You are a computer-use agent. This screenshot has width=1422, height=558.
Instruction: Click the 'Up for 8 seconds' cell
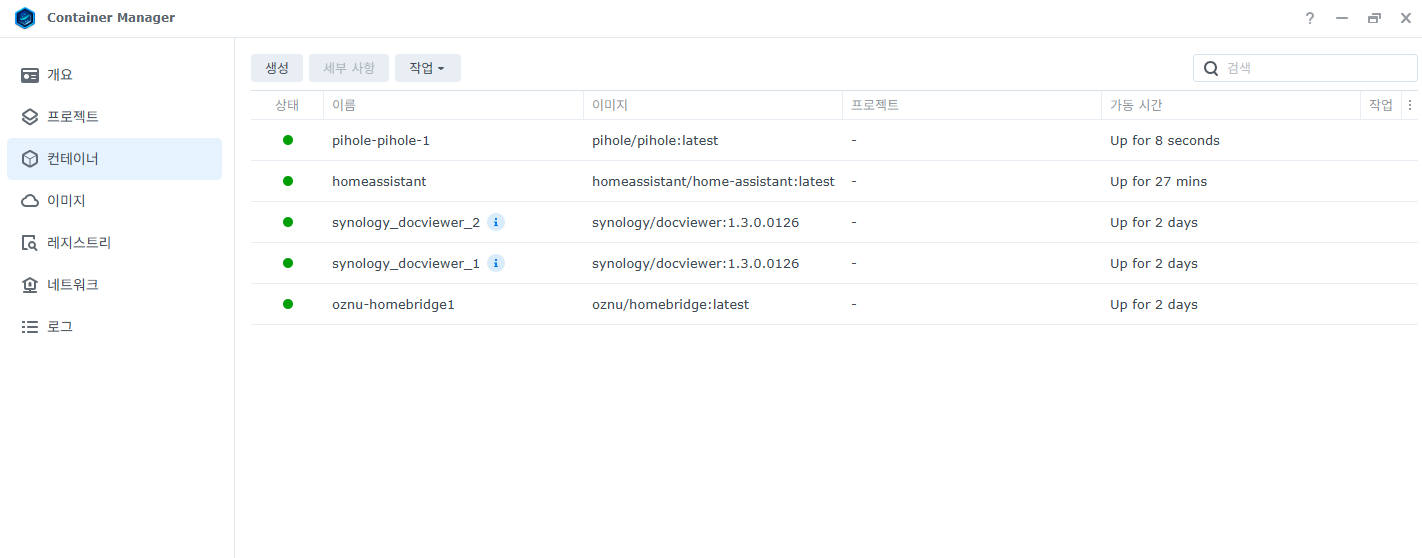click(x=1165, y=140)
